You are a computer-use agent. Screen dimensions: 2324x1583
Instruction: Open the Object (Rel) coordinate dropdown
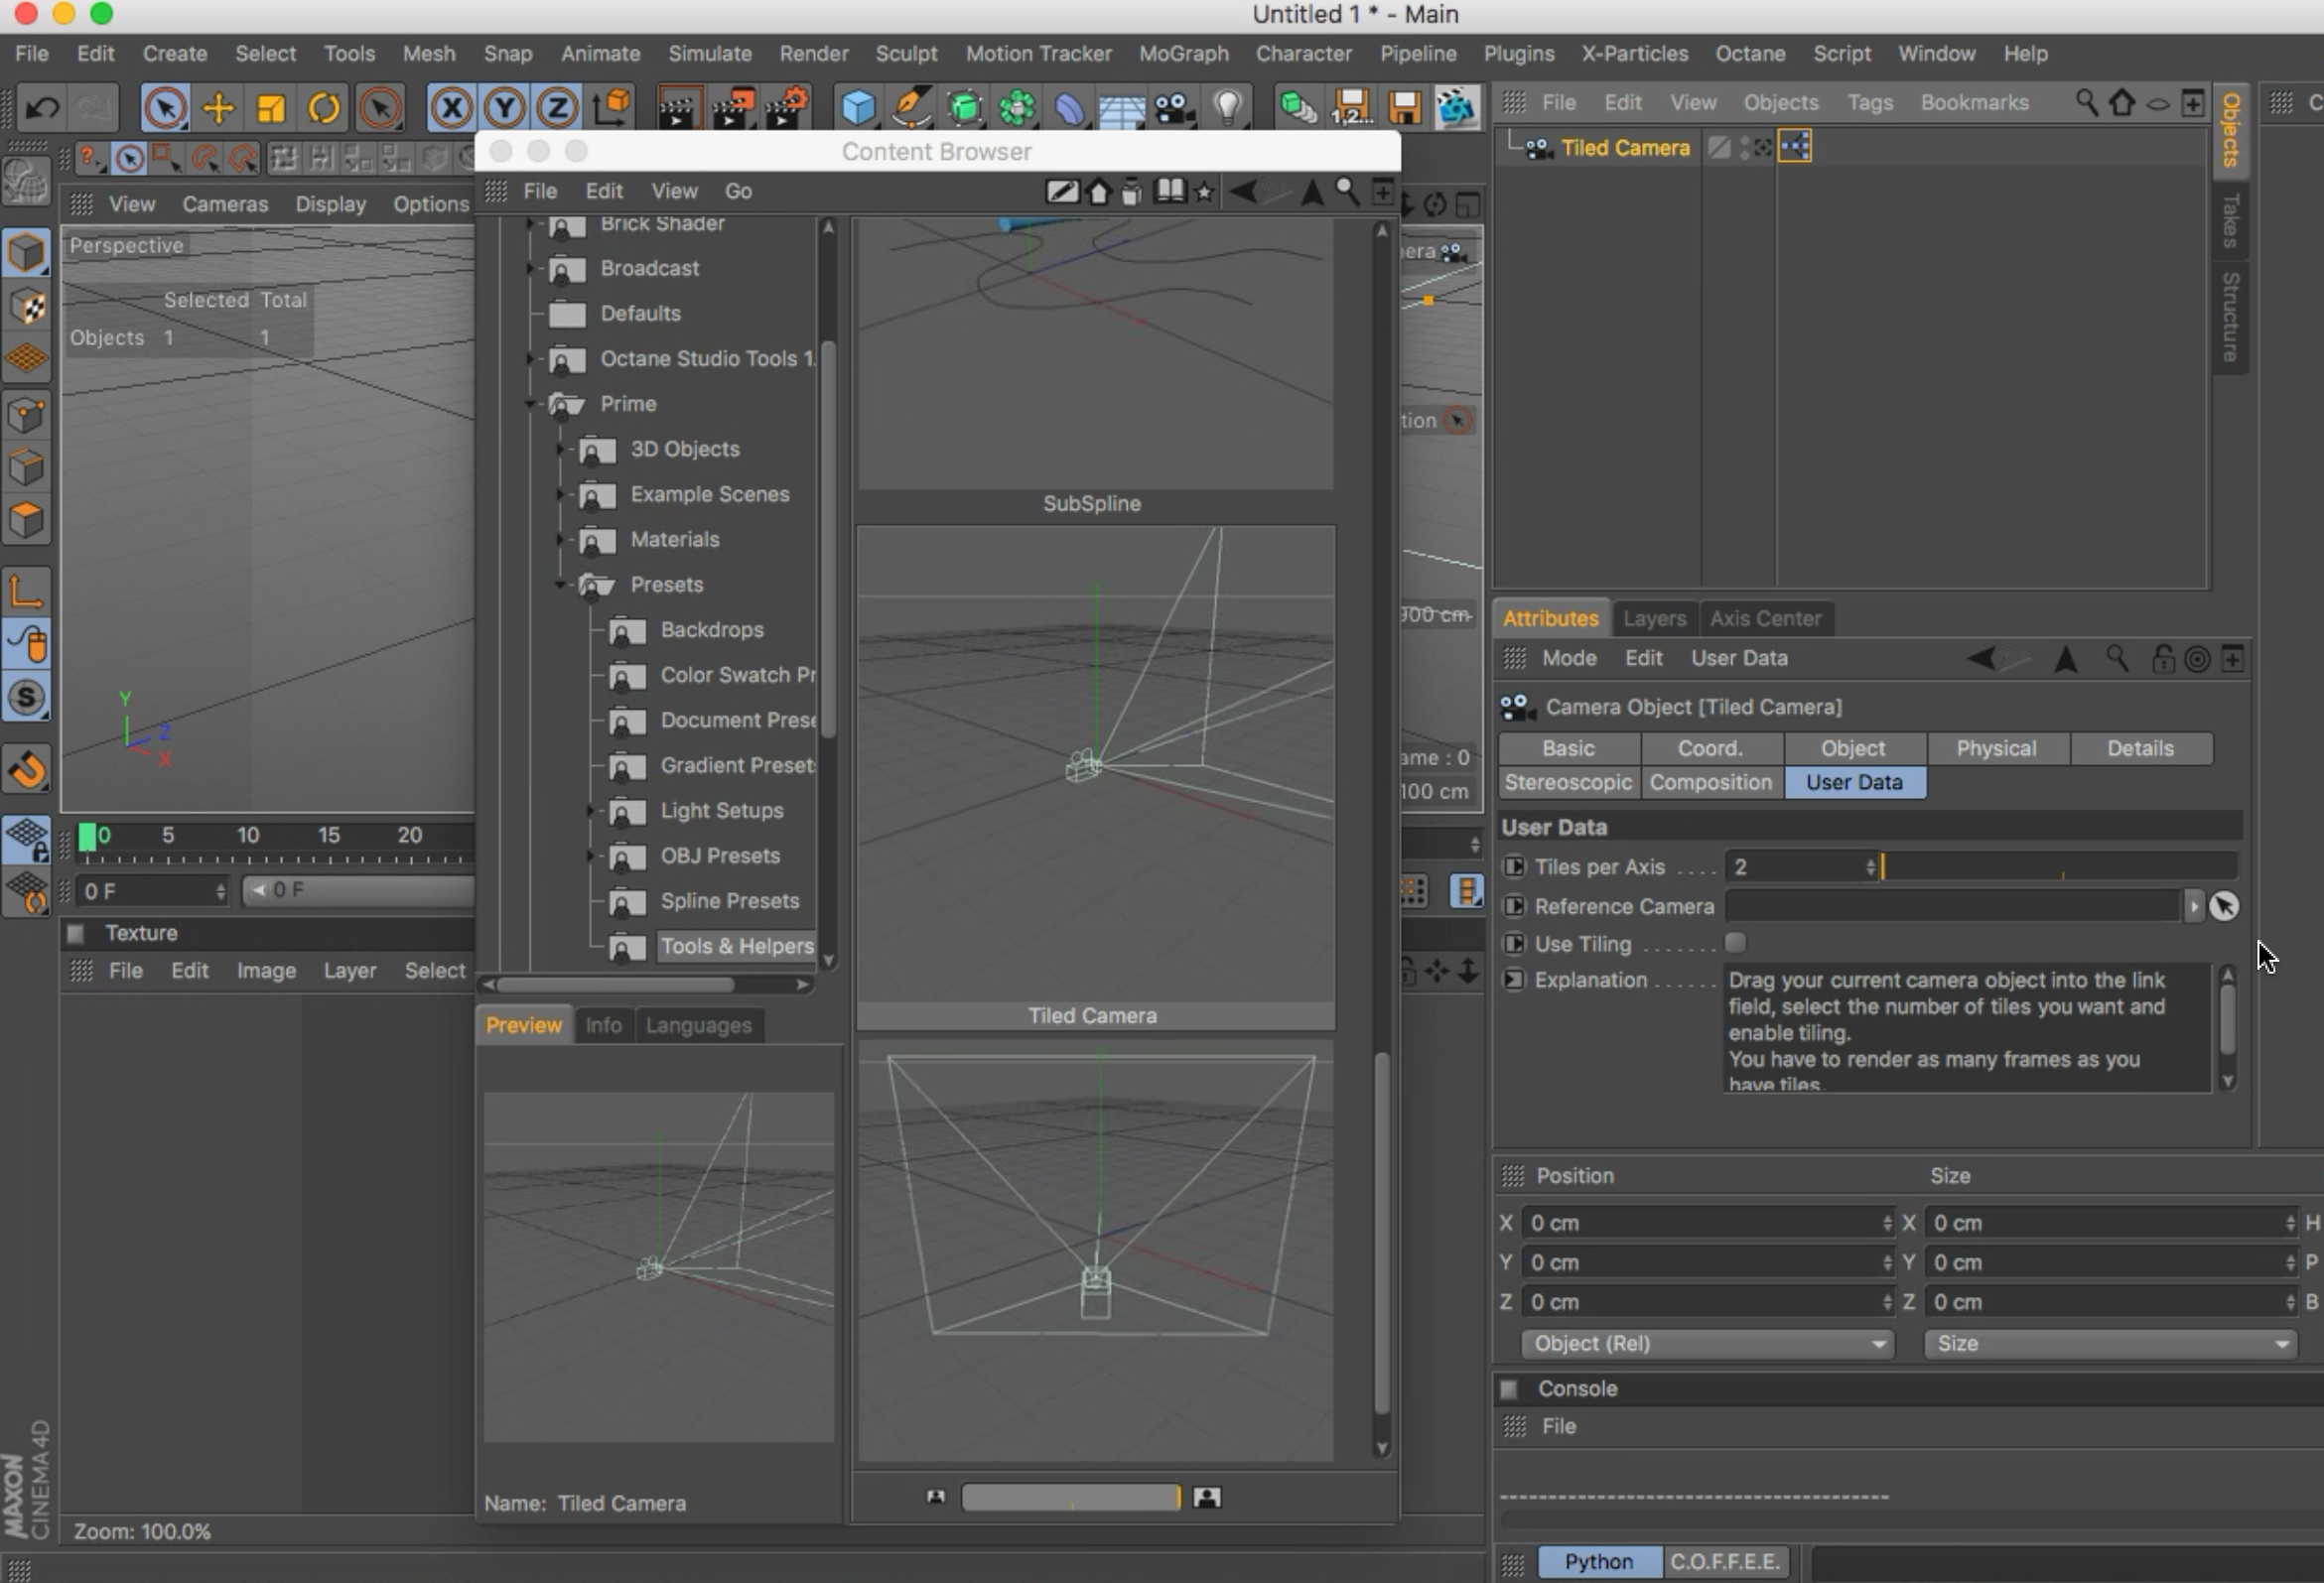(1706, 1343)
